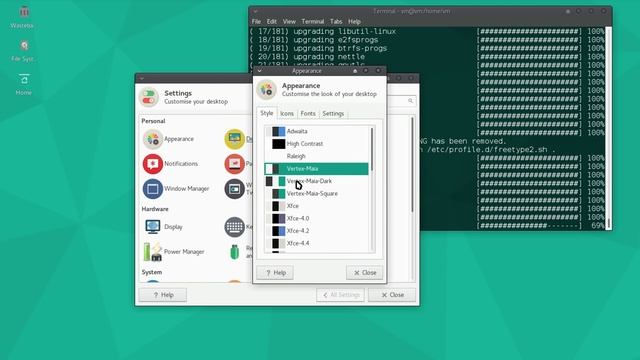Click Help button in Settings window
640x360 pixels.
coord(162,295)
